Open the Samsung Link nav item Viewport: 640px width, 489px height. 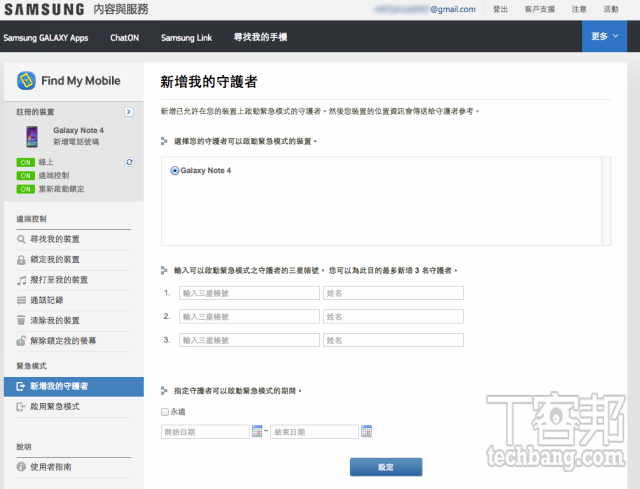[186, 38]
